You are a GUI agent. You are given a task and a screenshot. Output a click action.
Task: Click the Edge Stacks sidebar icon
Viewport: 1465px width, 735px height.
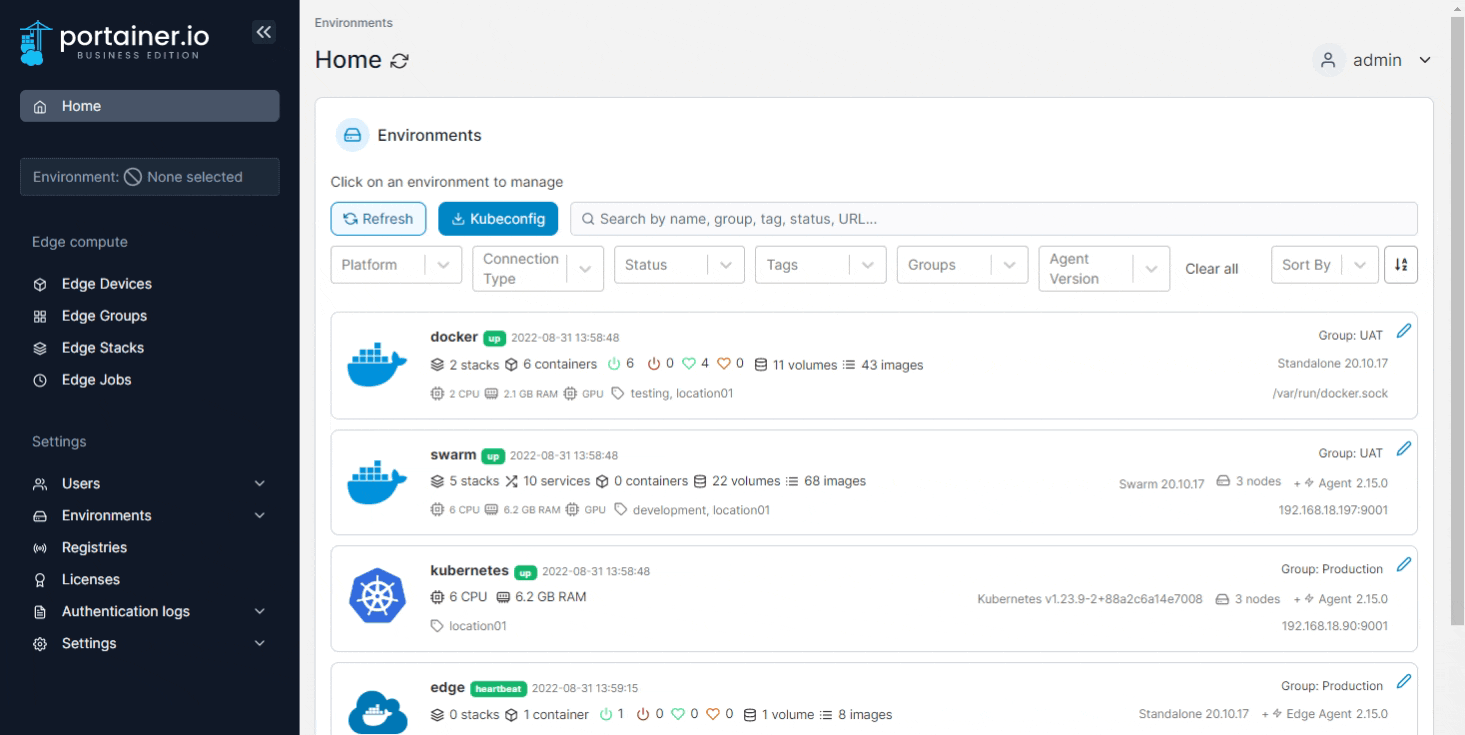coord(40,348)
